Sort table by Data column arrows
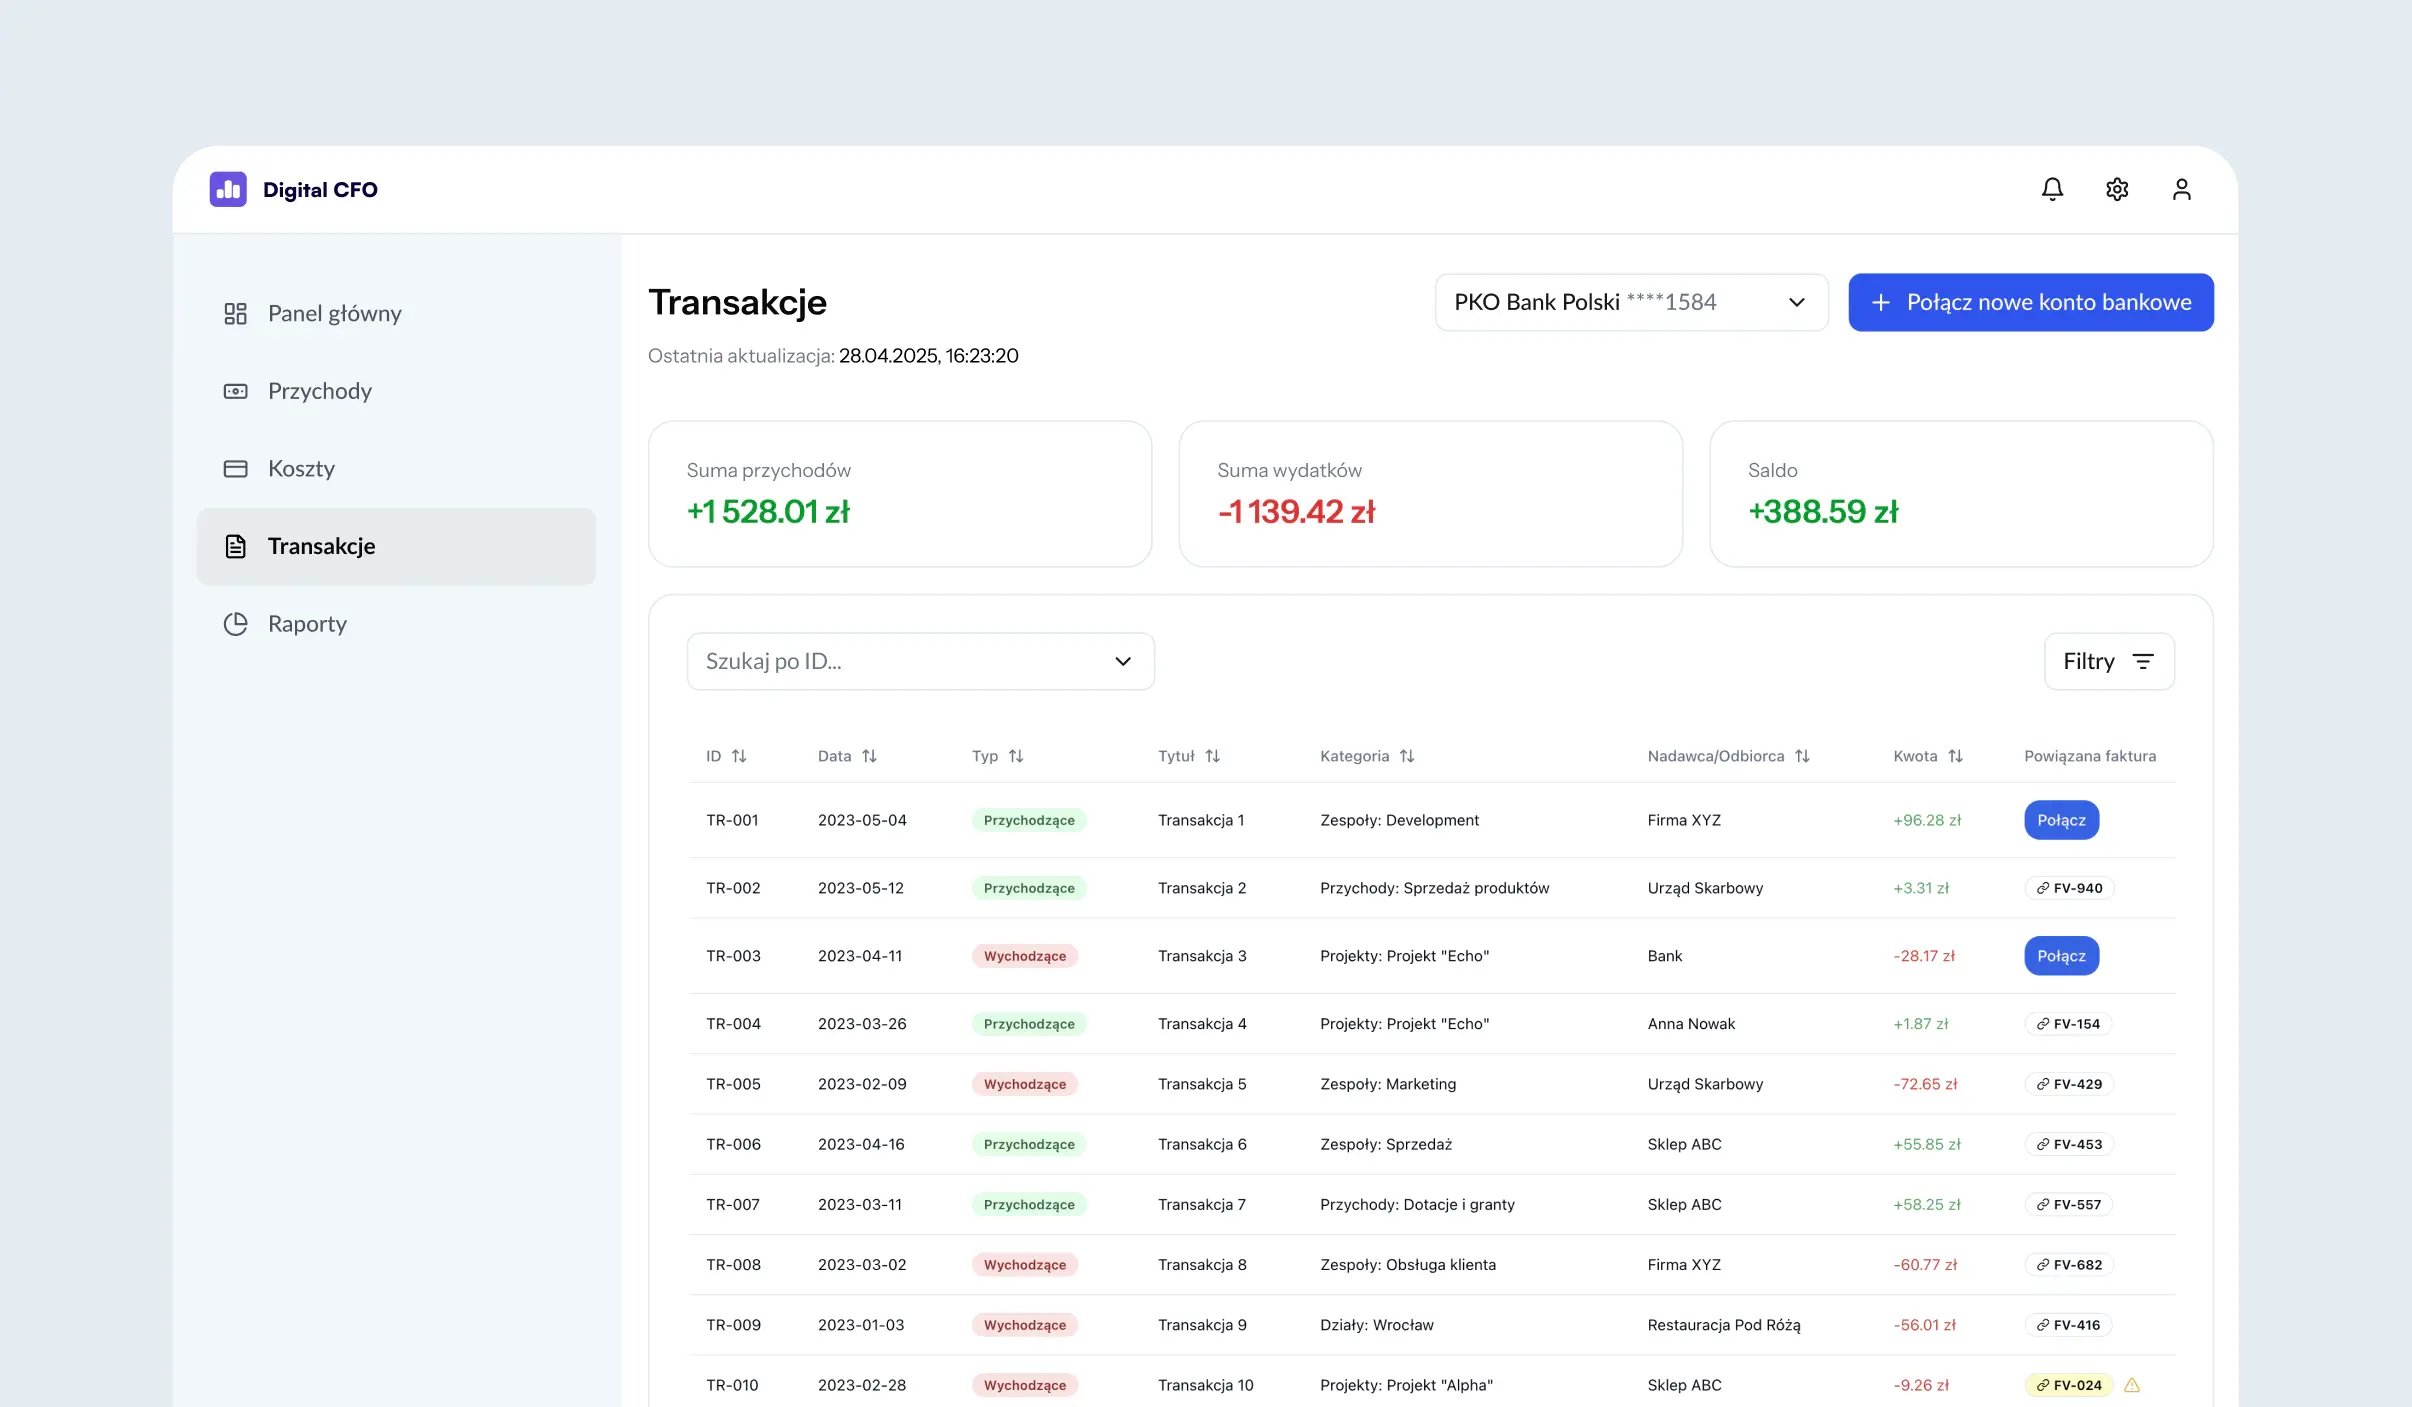 [869, 756]
